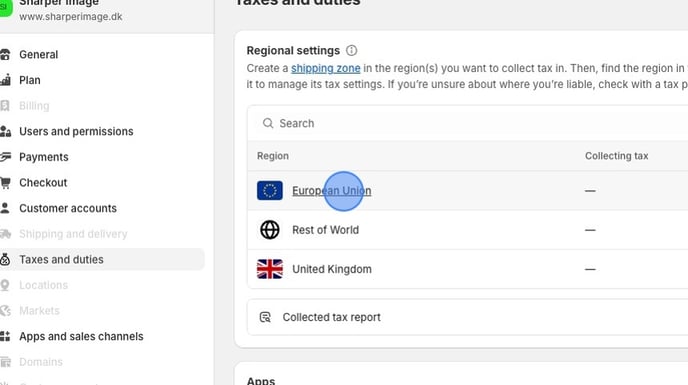Screen dimensions: 688x385
Task: Select Billing in the settings sidebar
Action: pyautogui.click(x=34, y=106)
